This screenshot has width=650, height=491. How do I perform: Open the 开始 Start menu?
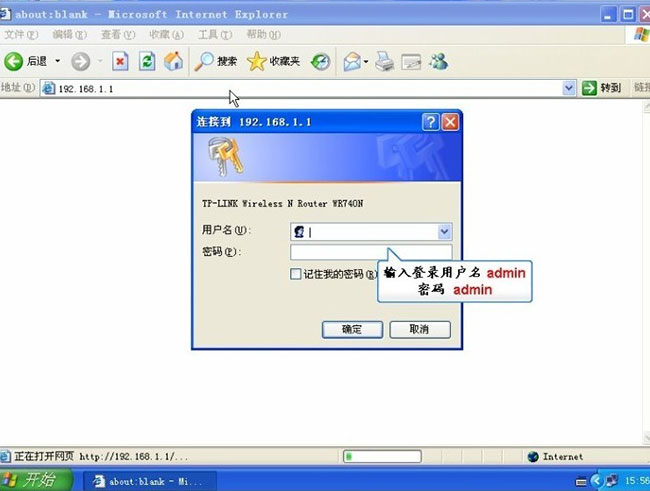(36, 480)
